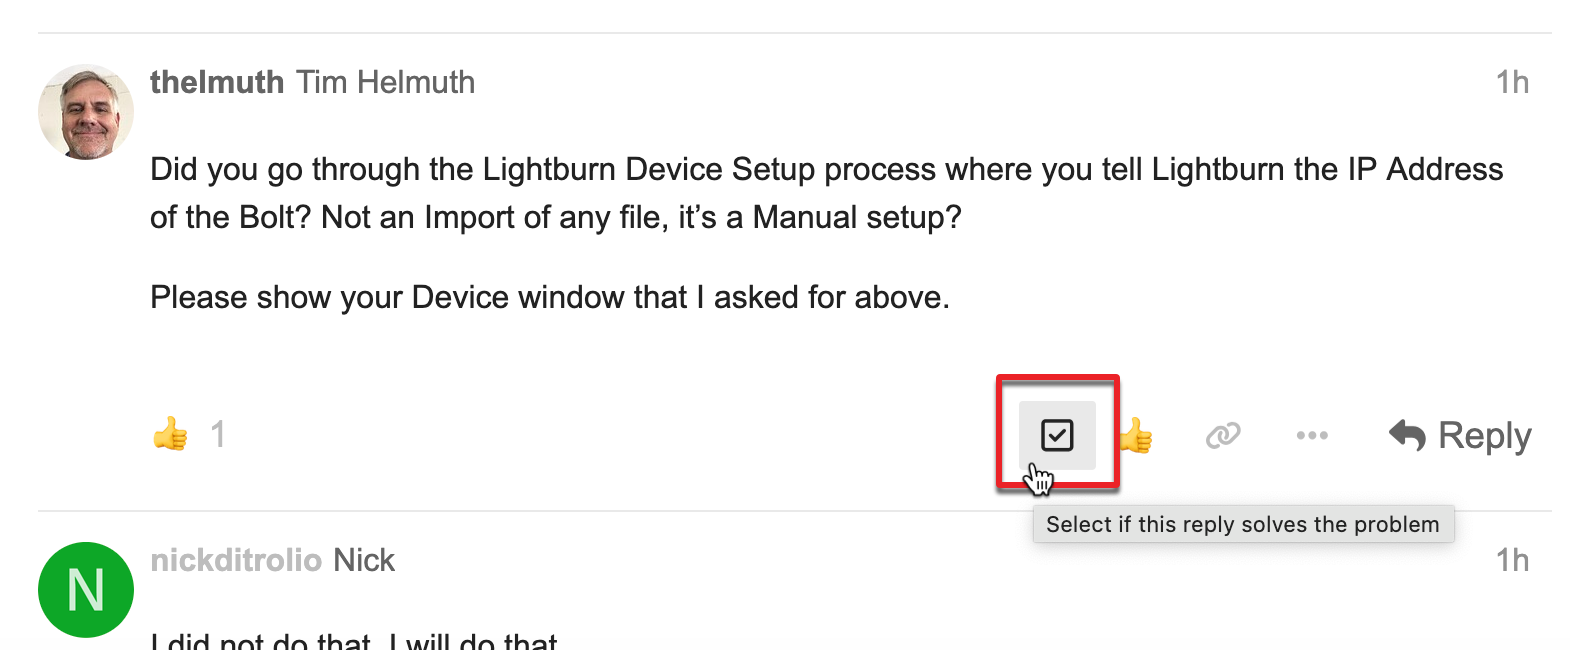Open thelmuth's profile photo avatar
The image size is (1570, 650).
(x=86, y=112)
